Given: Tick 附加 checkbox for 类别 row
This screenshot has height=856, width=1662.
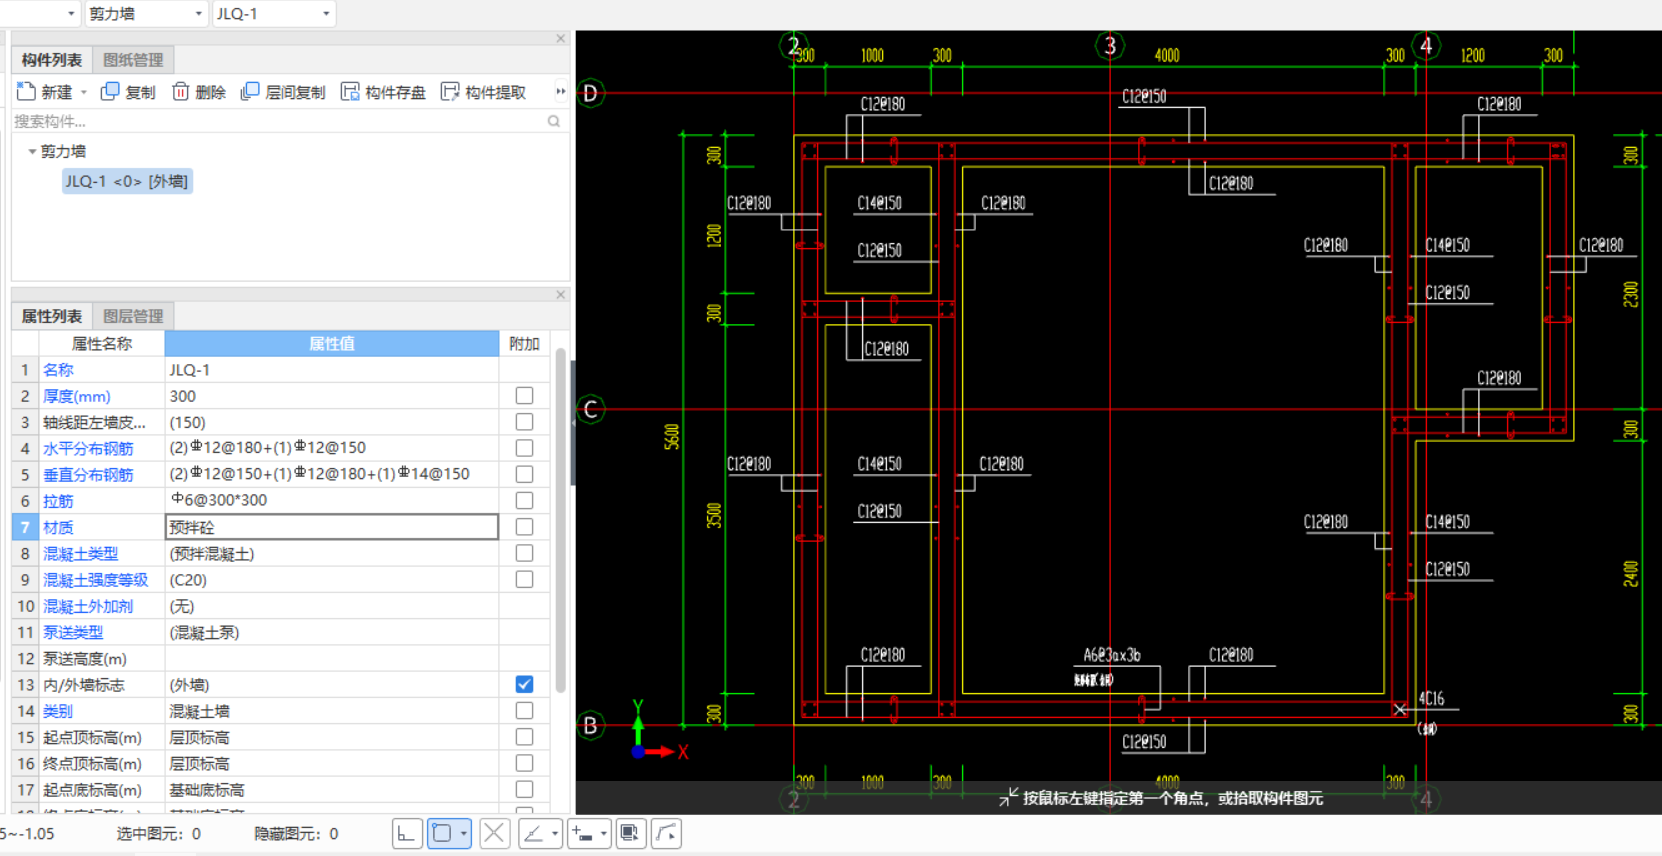Looking at the screenshot, I should (524, 711).
